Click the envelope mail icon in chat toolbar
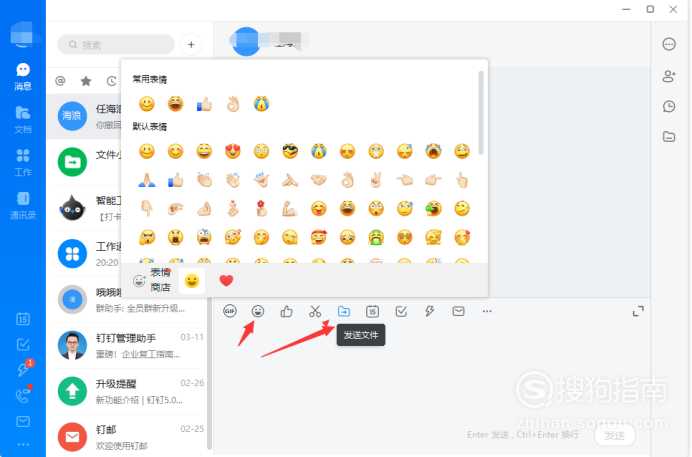 click(459, 311)
